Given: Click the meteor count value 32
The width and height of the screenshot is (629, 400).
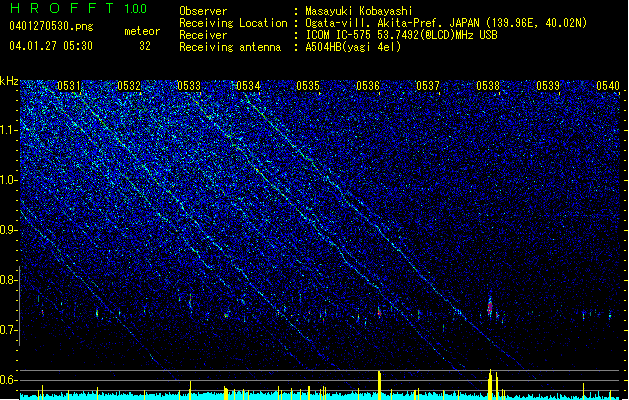Looking at the screenshot, I should point(145,46).
